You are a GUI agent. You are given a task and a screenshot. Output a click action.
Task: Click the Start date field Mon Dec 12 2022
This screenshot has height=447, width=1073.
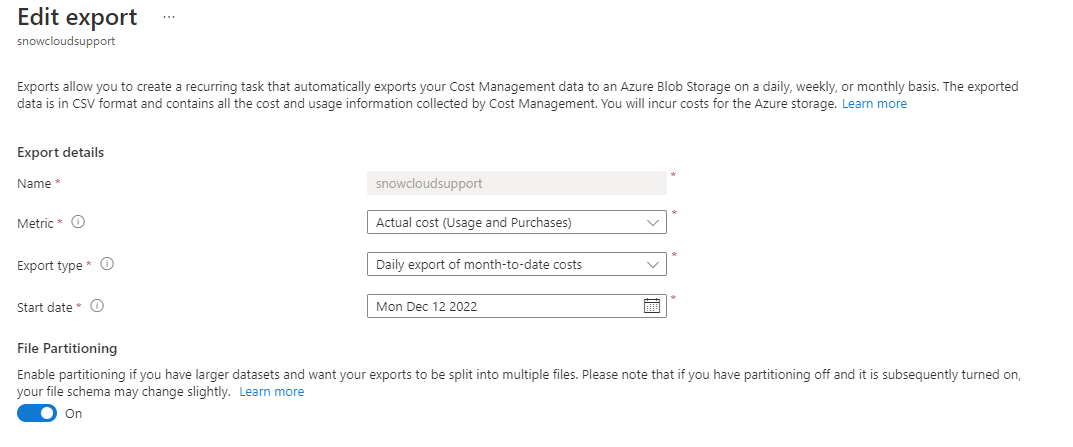[x=517, y=306]
